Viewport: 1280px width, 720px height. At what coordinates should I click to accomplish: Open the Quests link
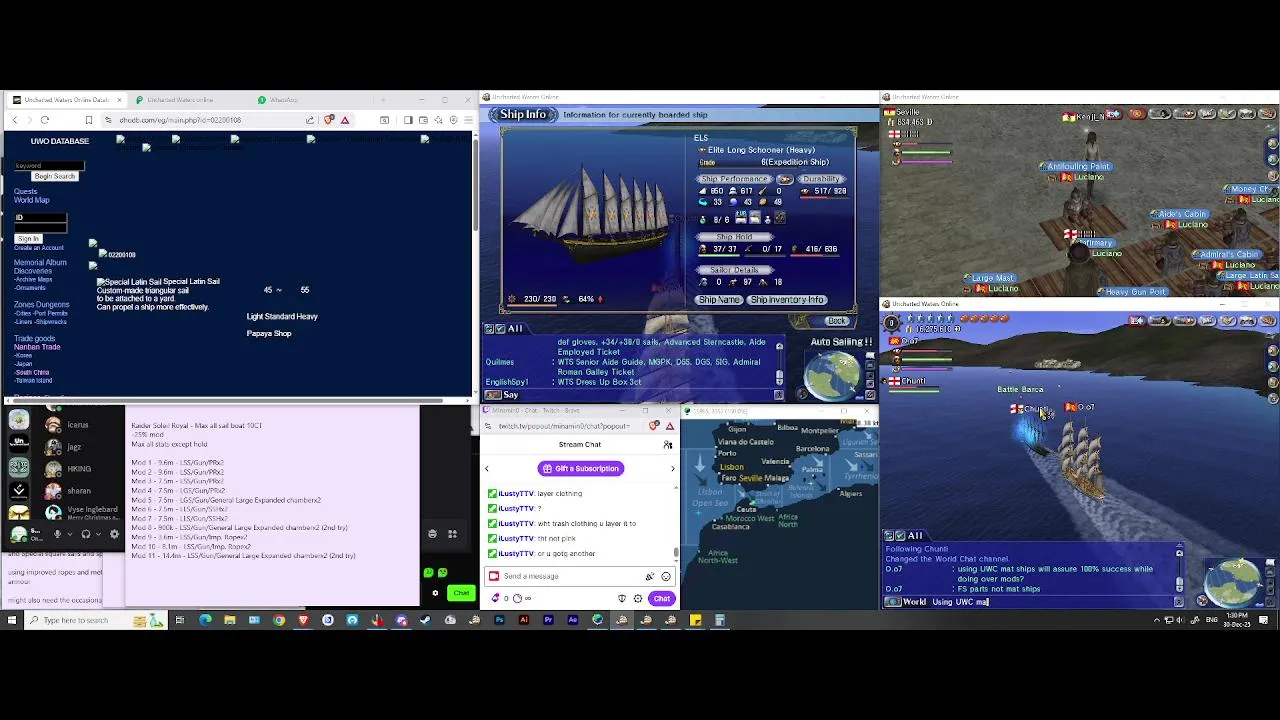25,191
